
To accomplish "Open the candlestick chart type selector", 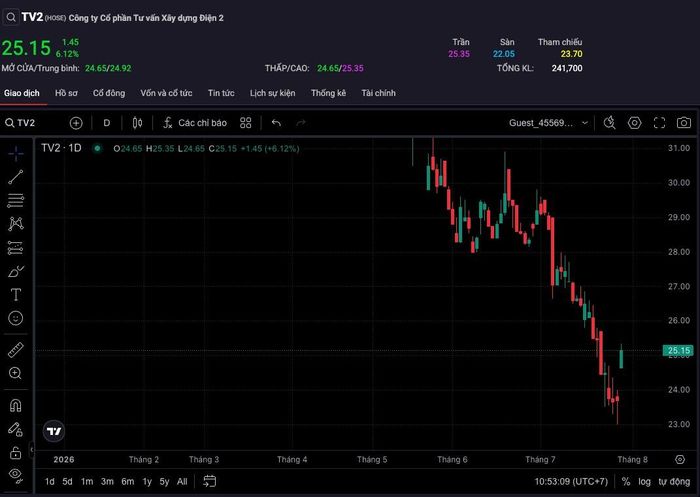I will pos(138,123).
